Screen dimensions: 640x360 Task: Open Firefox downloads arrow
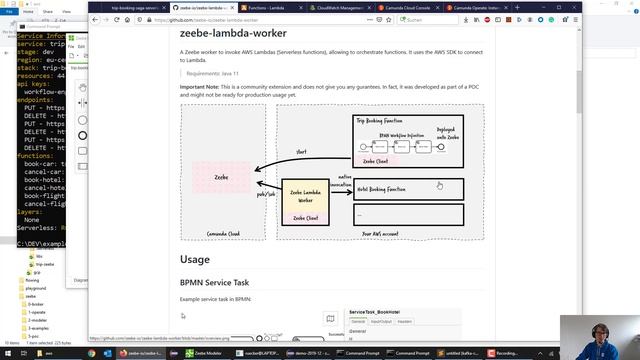(466, 20)
